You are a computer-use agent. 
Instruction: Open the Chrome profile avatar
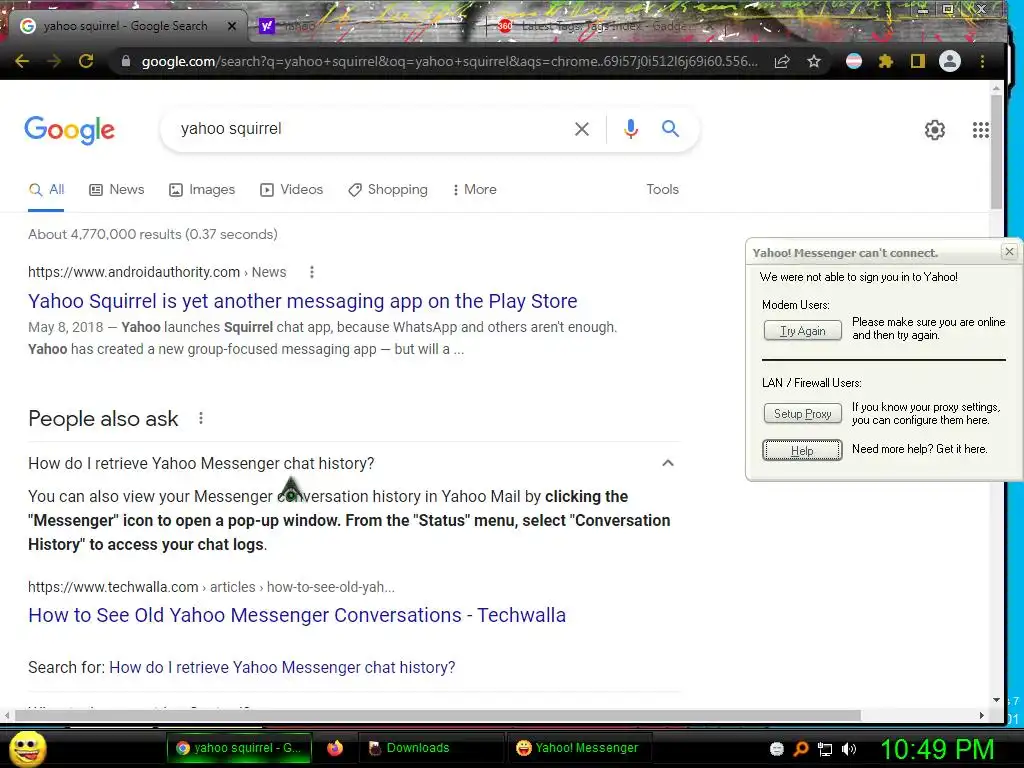tap(950, 61)
